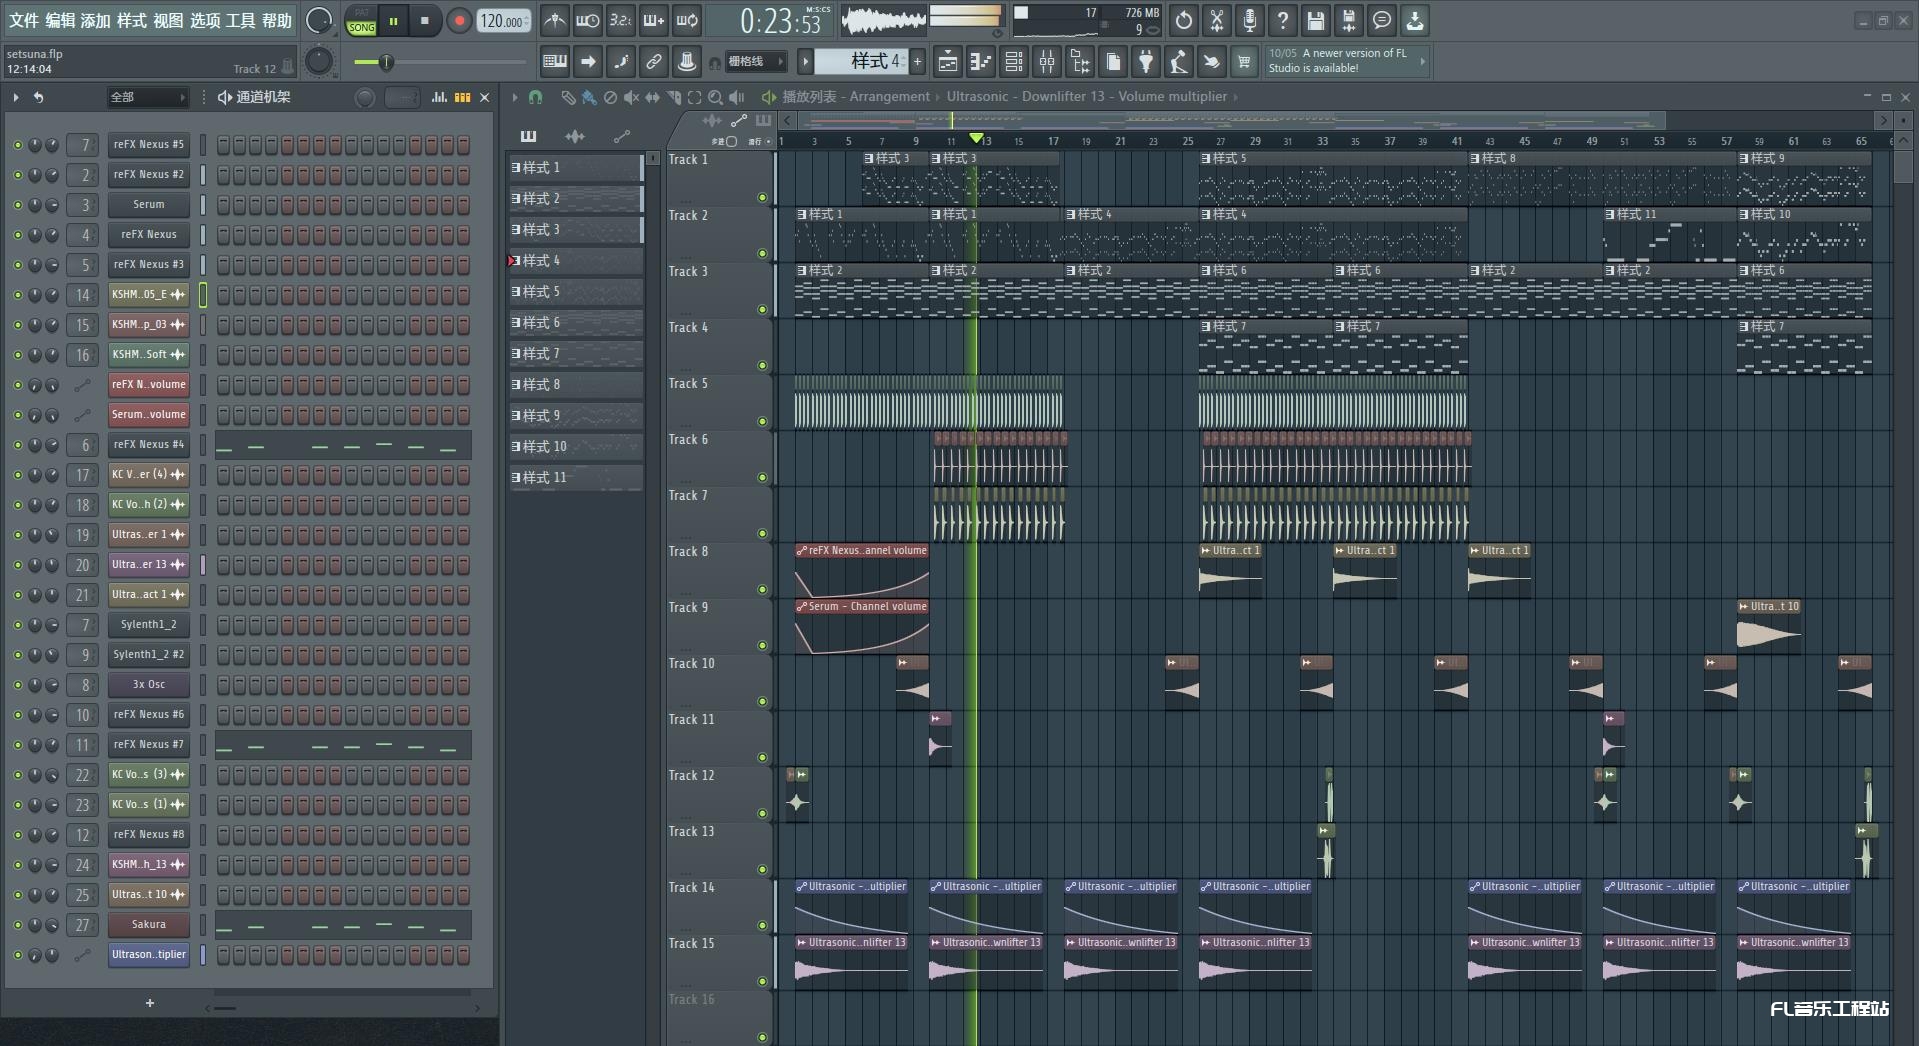Close the channel rack panel
The image size is (1919, 1046).
485,97
